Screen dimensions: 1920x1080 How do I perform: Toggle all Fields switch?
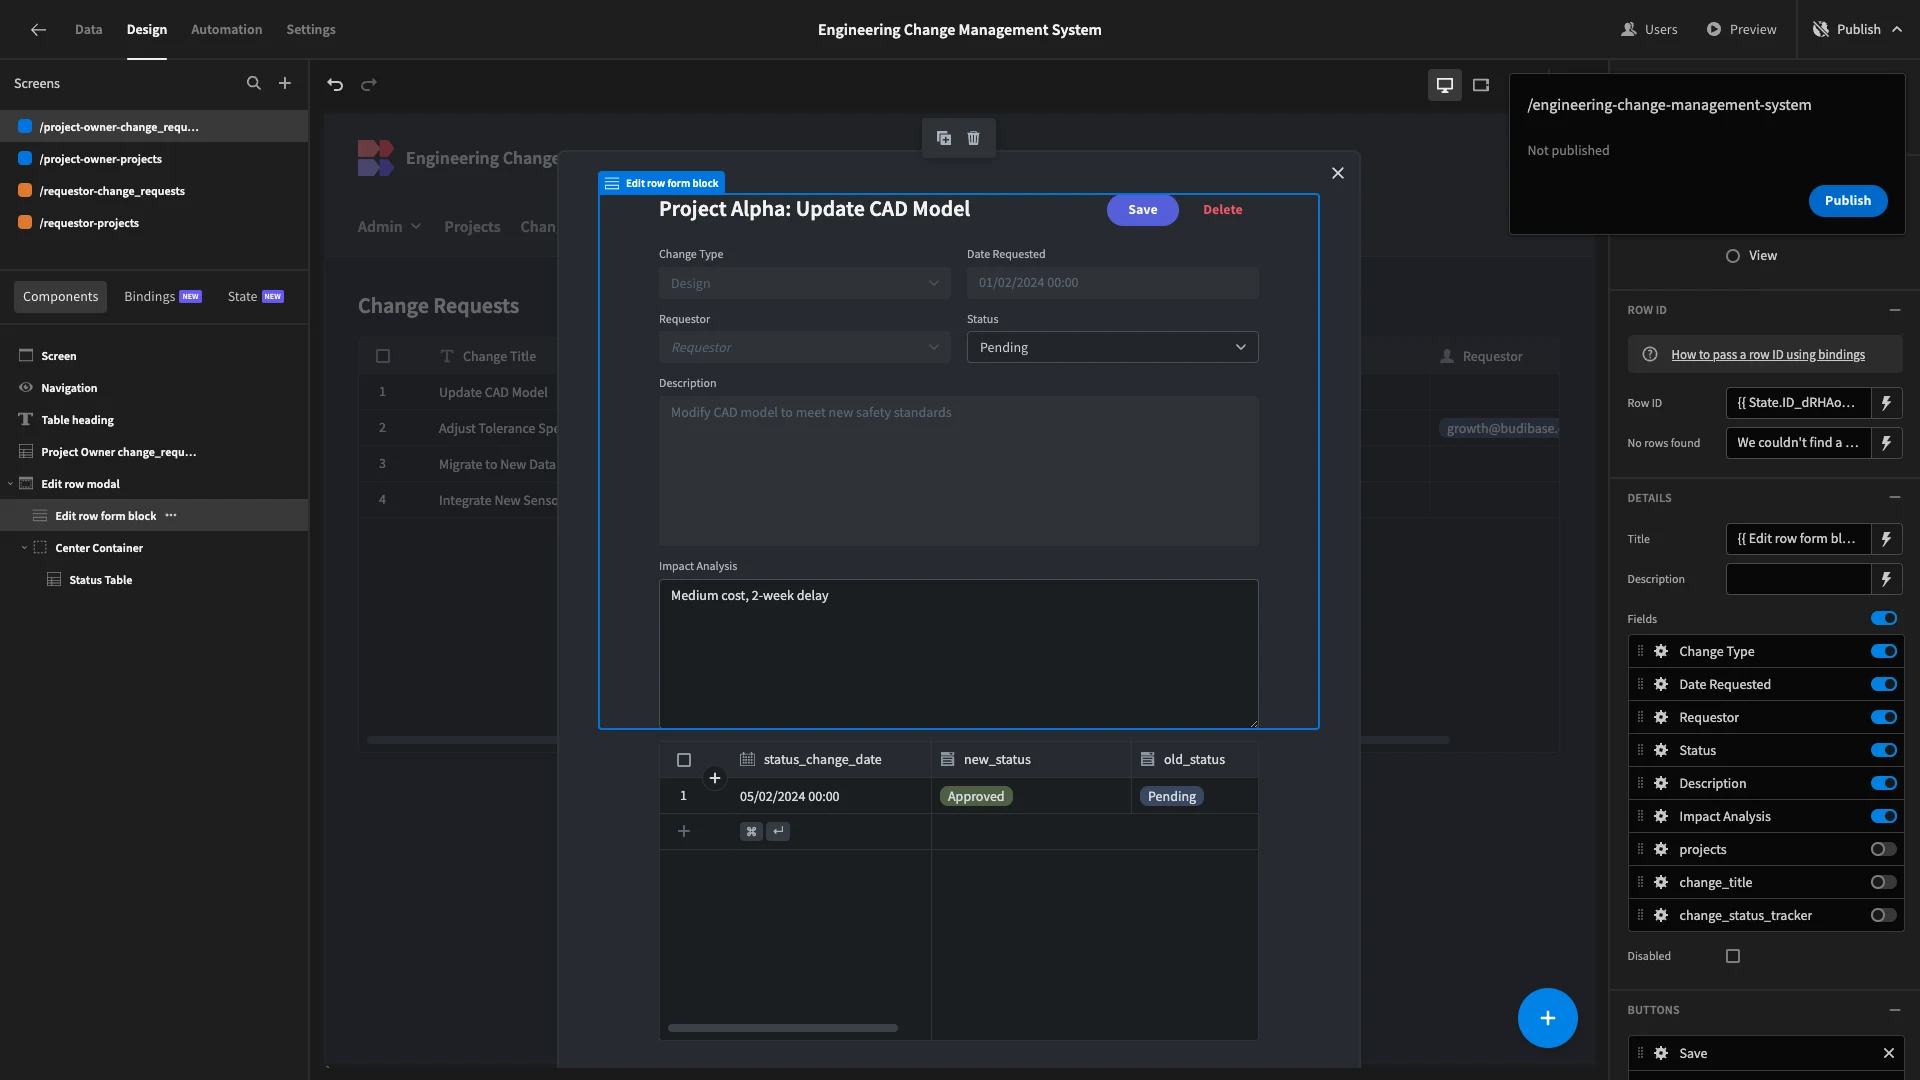click(1884, 618)
